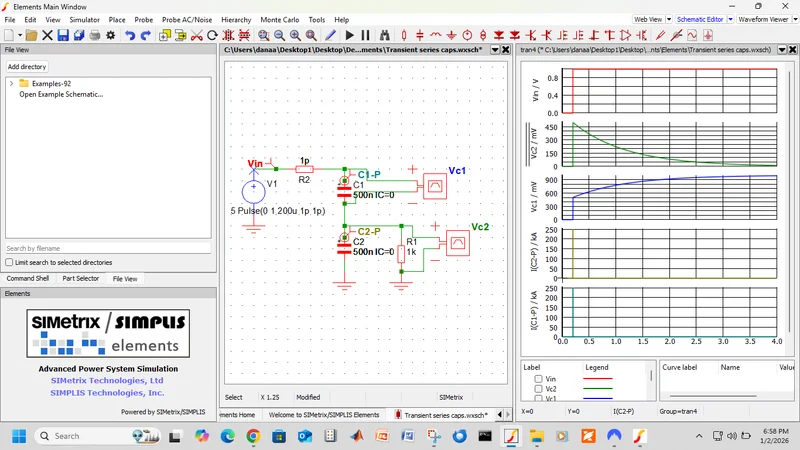Click the Run simulation play icon
This screenshot has height=450, width=800.
click(x=350, y=35)
